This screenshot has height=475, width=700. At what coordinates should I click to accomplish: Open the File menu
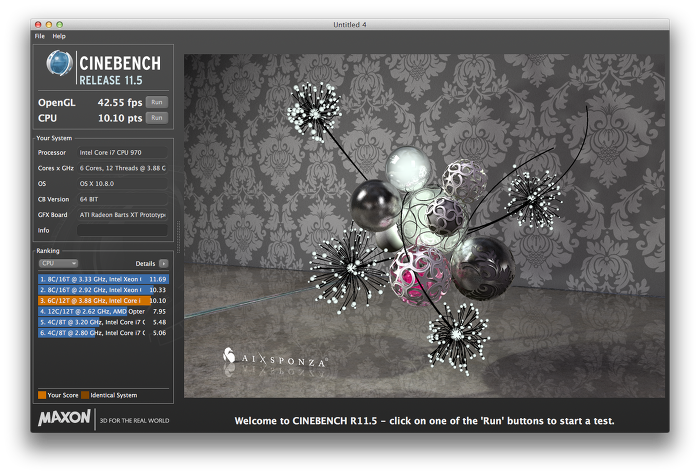coord(40,36)
